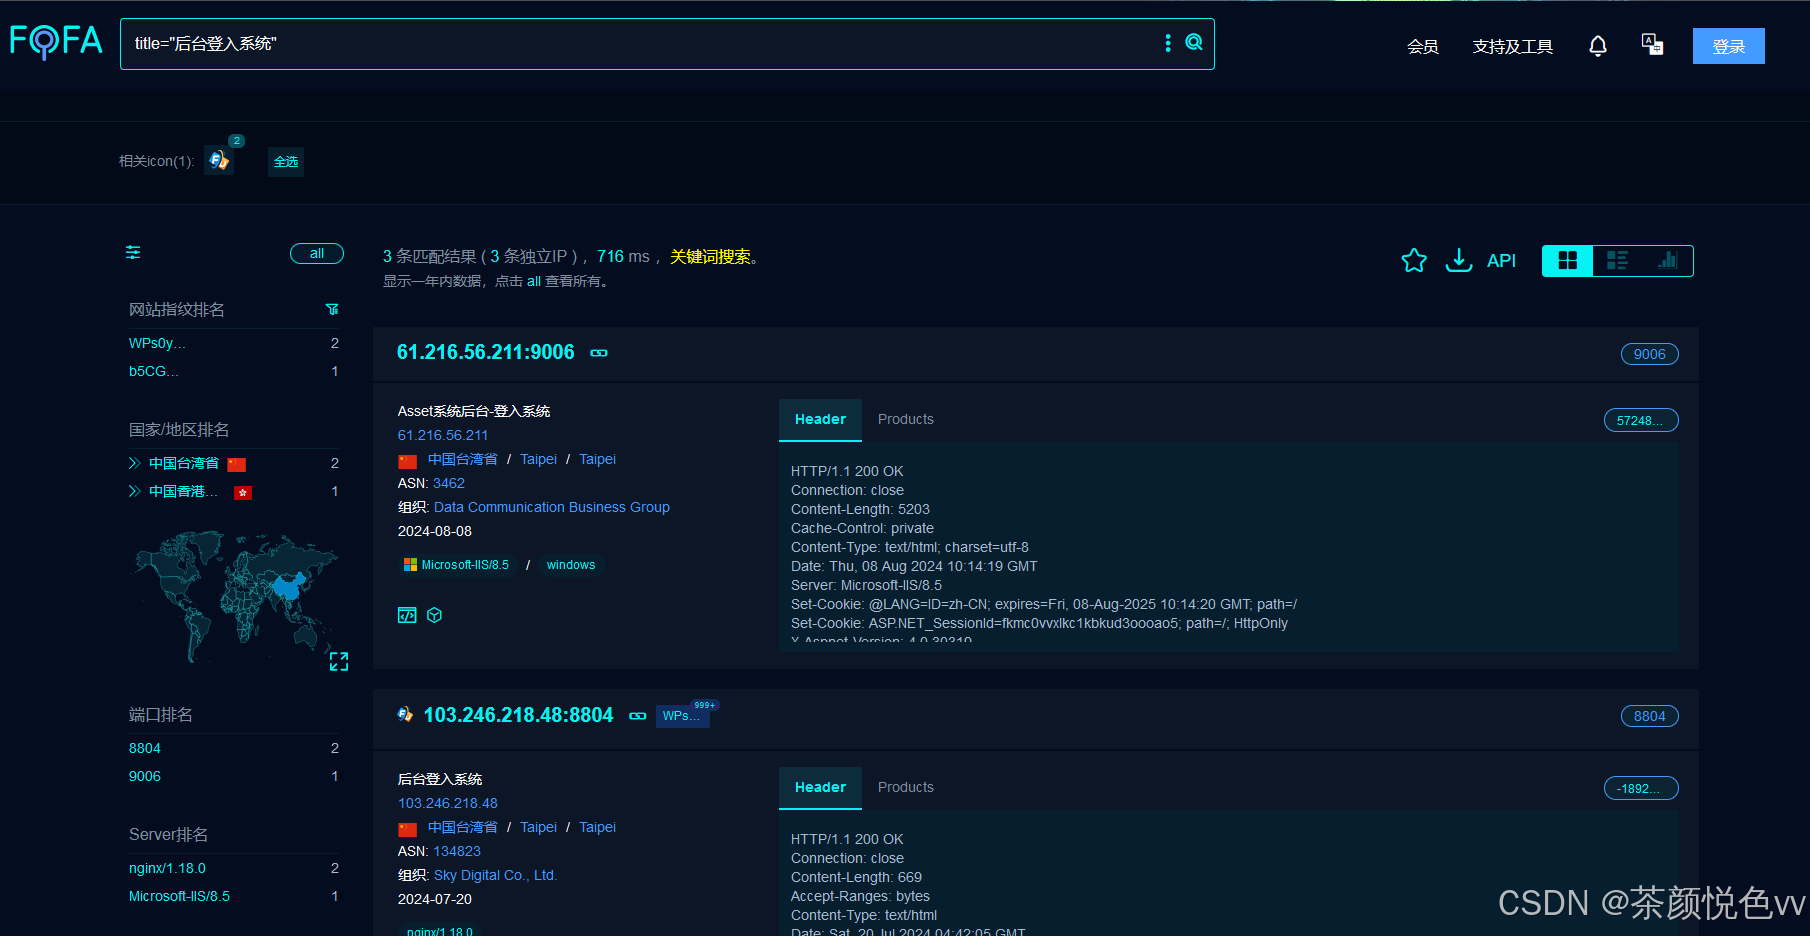Image resolution: width=1810 pixels, height=936 pixels.
Task: Click the cube icon for 61.216.56.211
Action: (x=434, y=615)
